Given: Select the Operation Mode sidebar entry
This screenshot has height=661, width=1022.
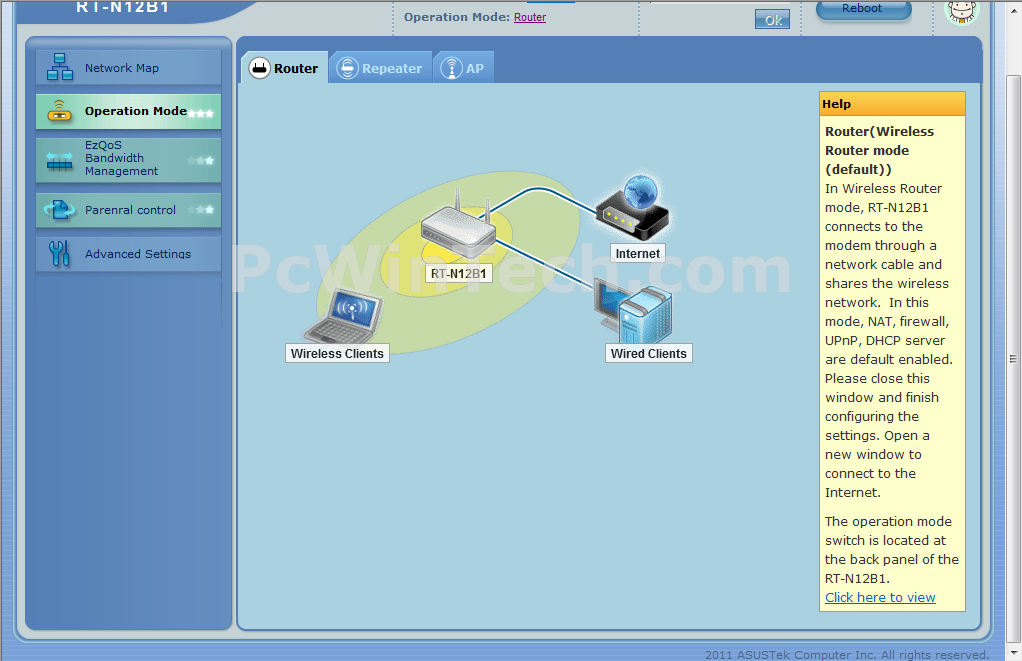Looking at the screenshot, I should click(x=128, y=111).
